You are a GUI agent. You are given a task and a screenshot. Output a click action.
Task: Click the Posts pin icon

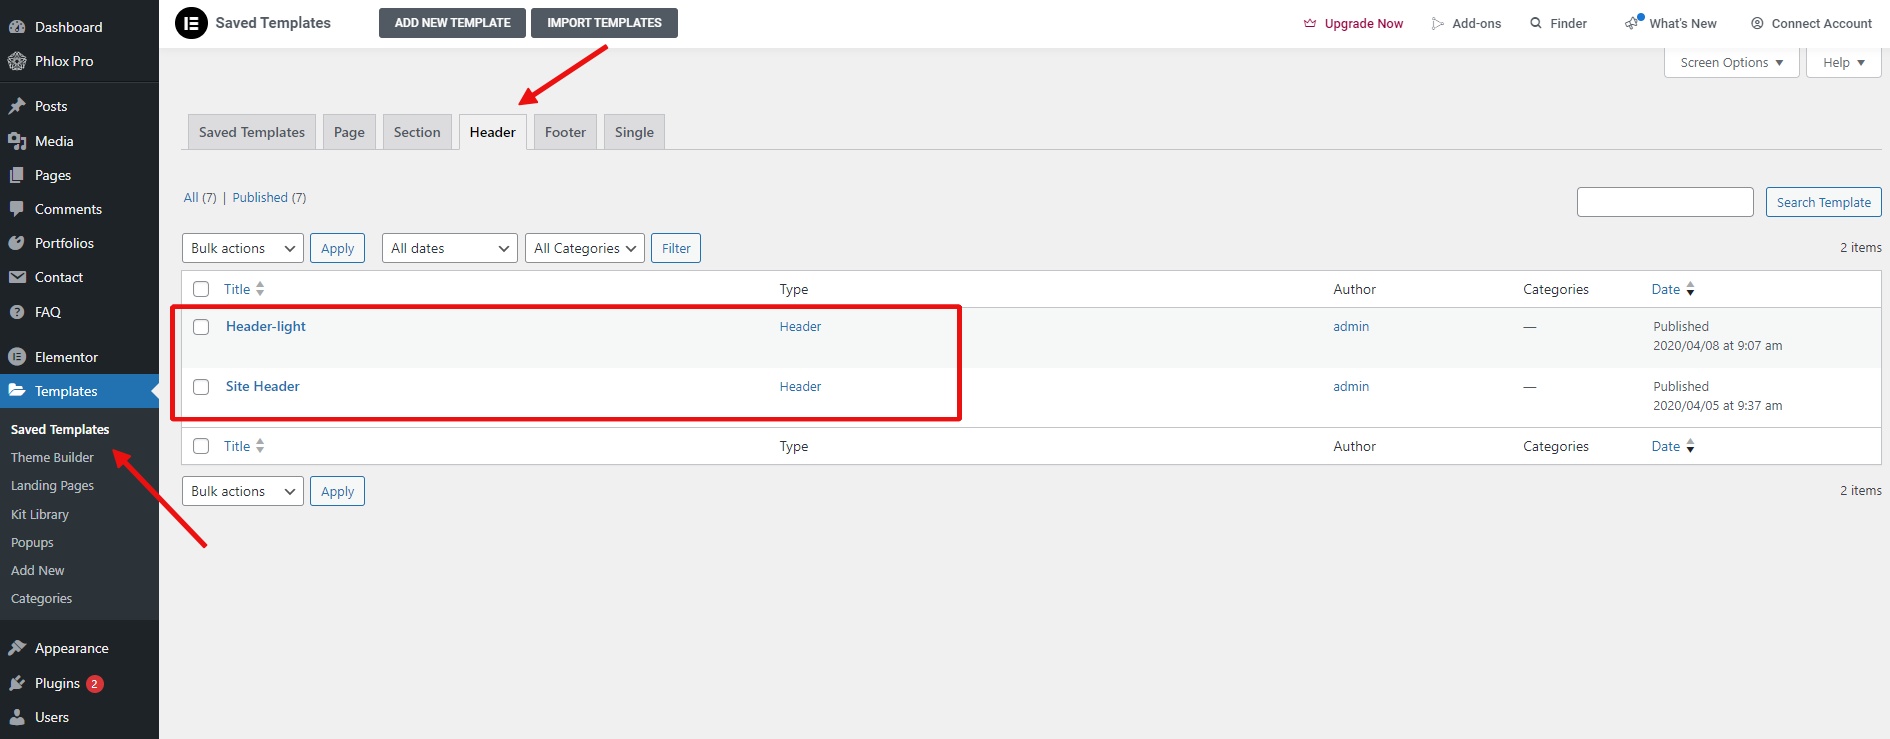(x=17, y=106)
